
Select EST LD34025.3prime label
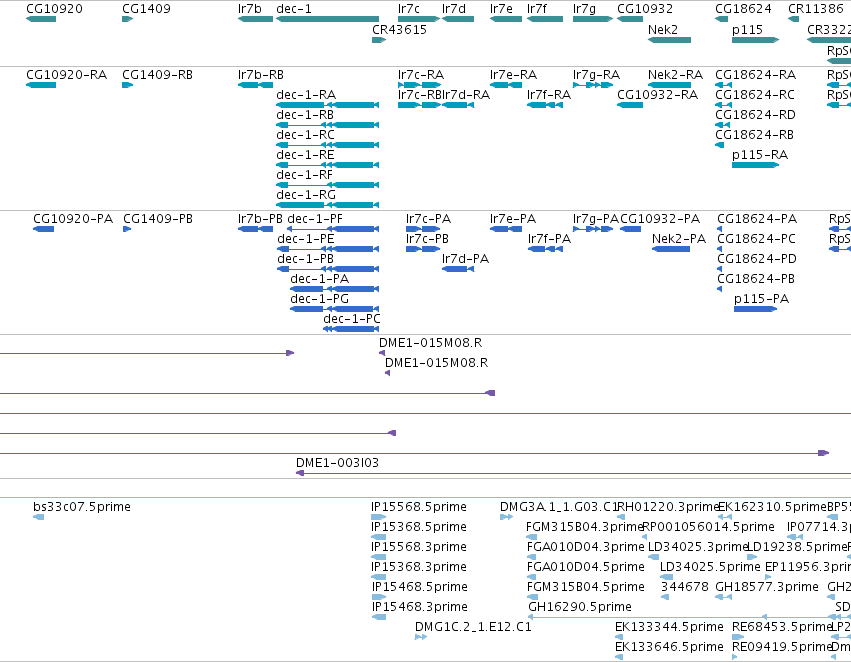(x=697, y=546)
